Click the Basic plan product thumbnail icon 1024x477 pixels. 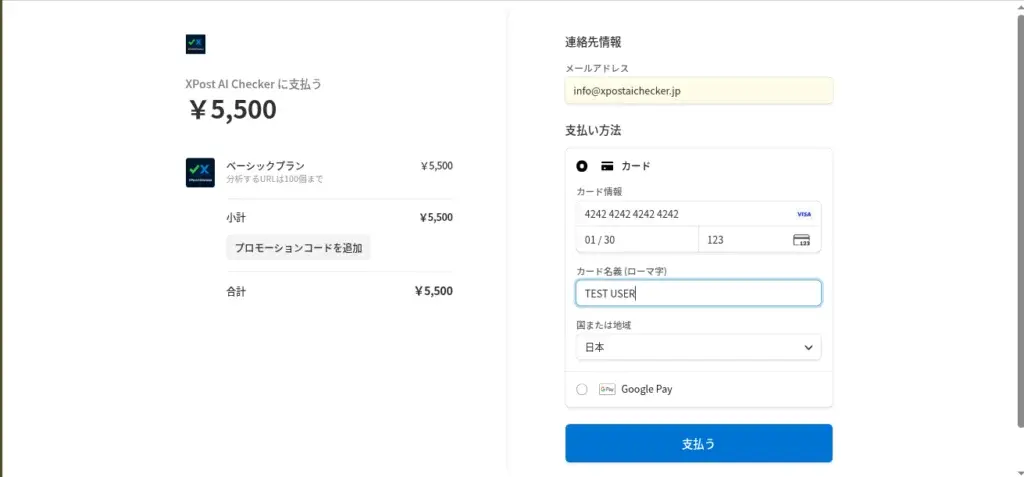[x=200, y=172]
